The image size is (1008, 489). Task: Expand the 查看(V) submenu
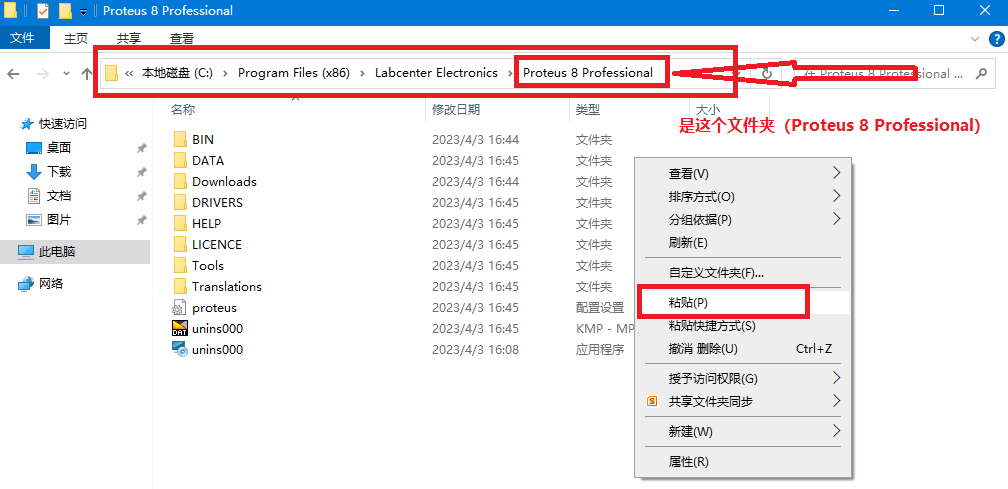(x=836, y=173)
